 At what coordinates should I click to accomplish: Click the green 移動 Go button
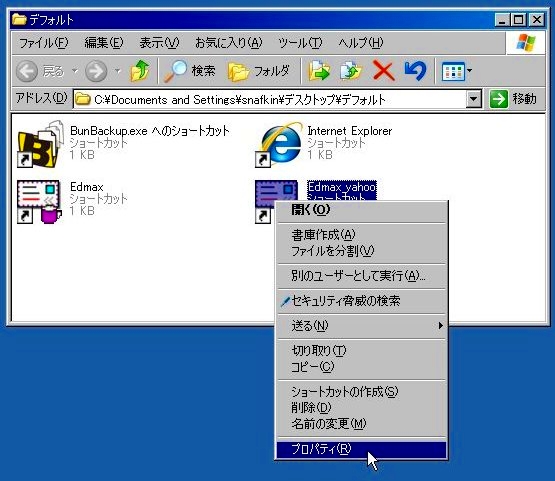click(x=514, y=99)
